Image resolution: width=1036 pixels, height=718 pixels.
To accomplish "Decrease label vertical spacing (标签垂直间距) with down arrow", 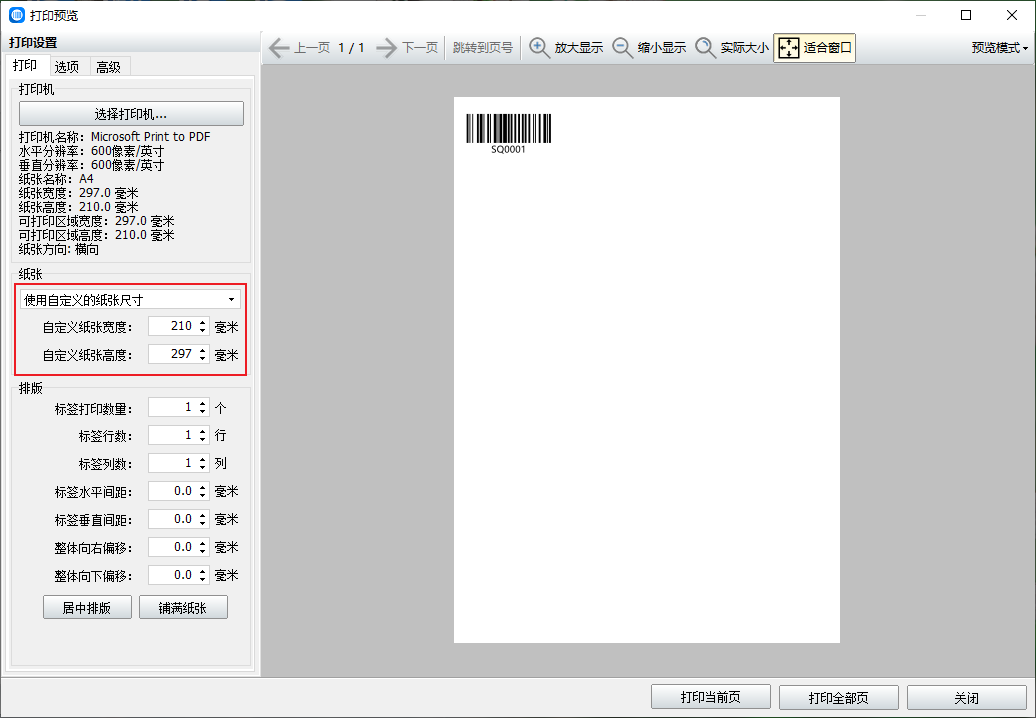I will point(202,523).
